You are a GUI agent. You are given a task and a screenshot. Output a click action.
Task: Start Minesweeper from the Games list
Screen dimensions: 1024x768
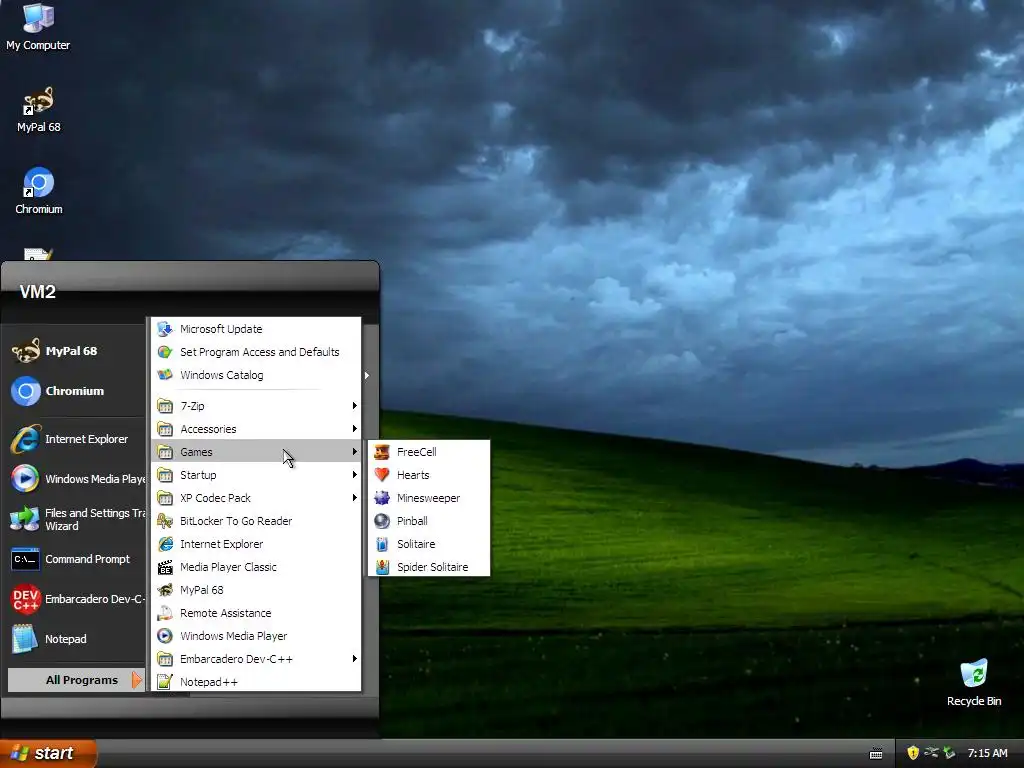428,498
